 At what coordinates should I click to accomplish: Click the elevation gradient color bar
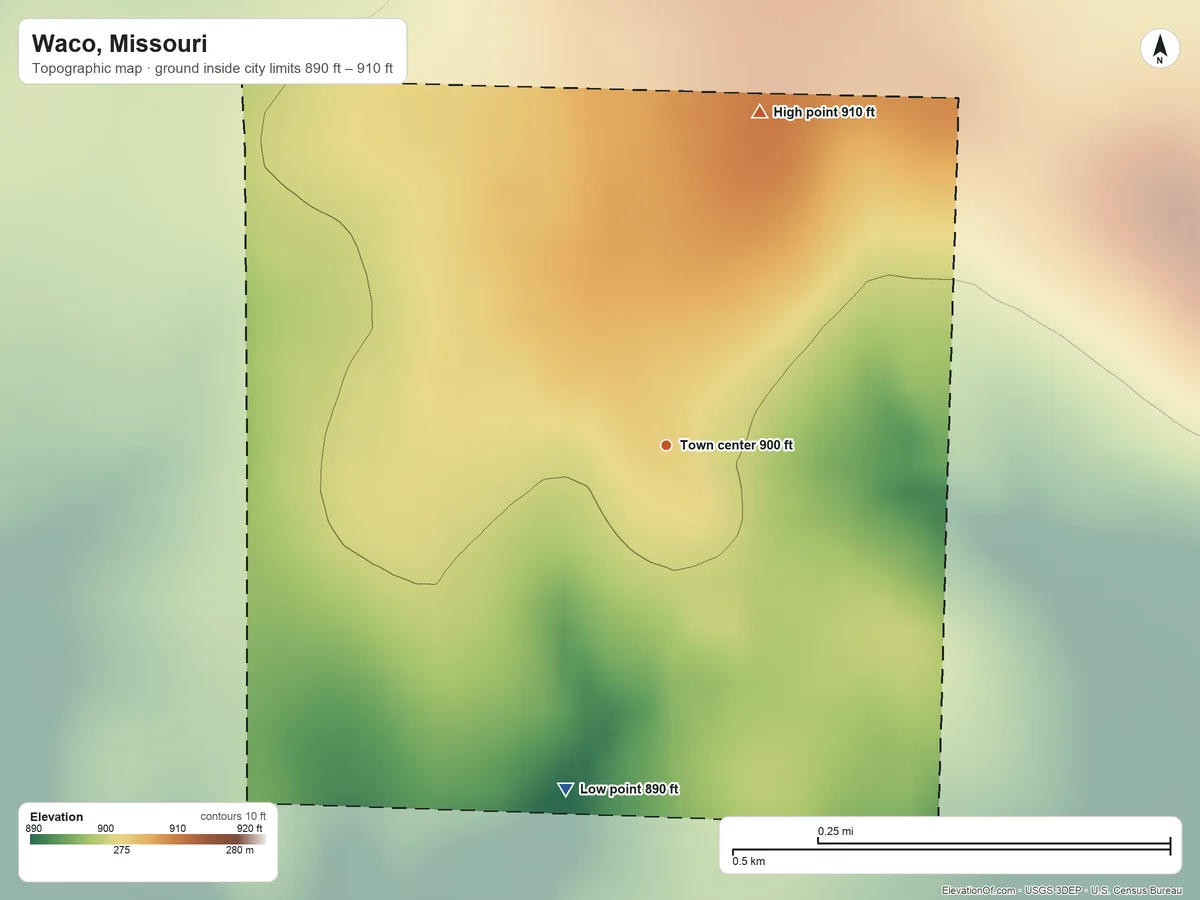[x=147, y=839]
